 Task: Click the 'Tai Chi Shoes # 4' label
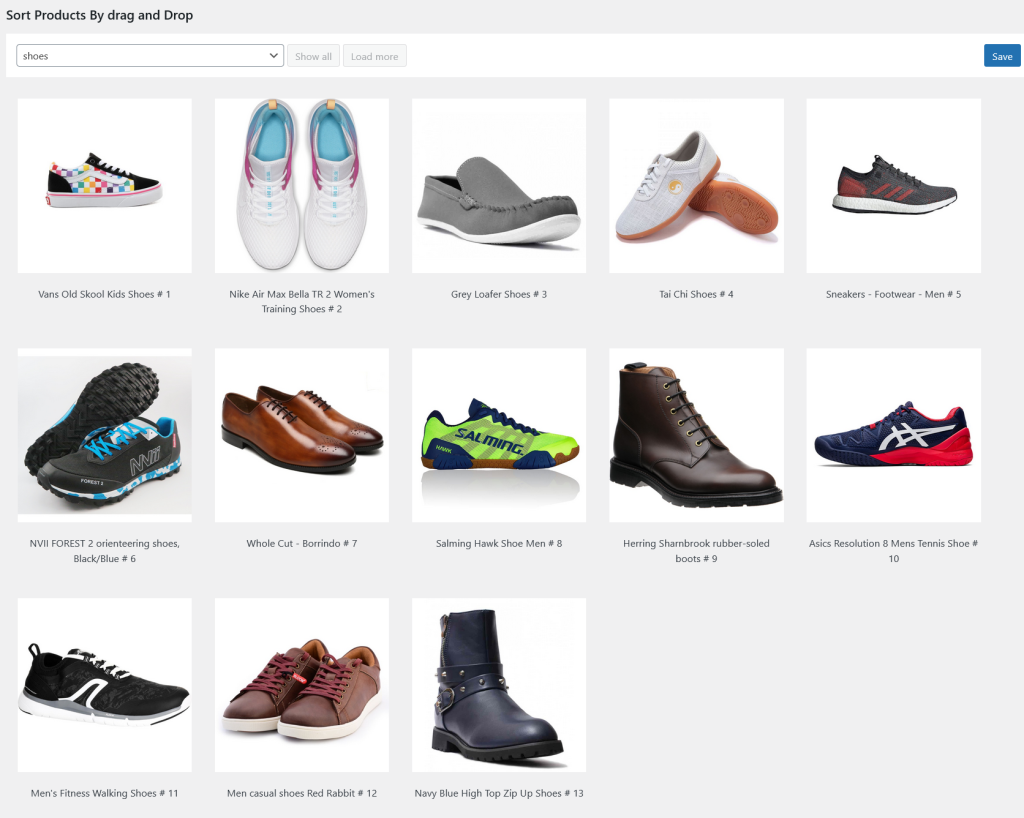point(696,294)
